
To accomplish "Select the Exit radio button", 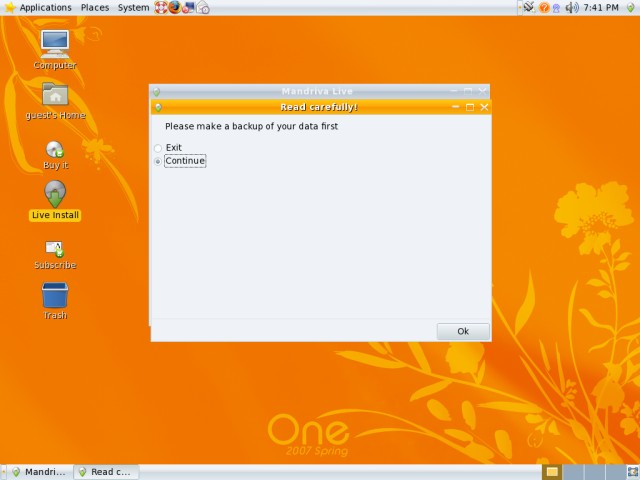I will pos(158,148).
